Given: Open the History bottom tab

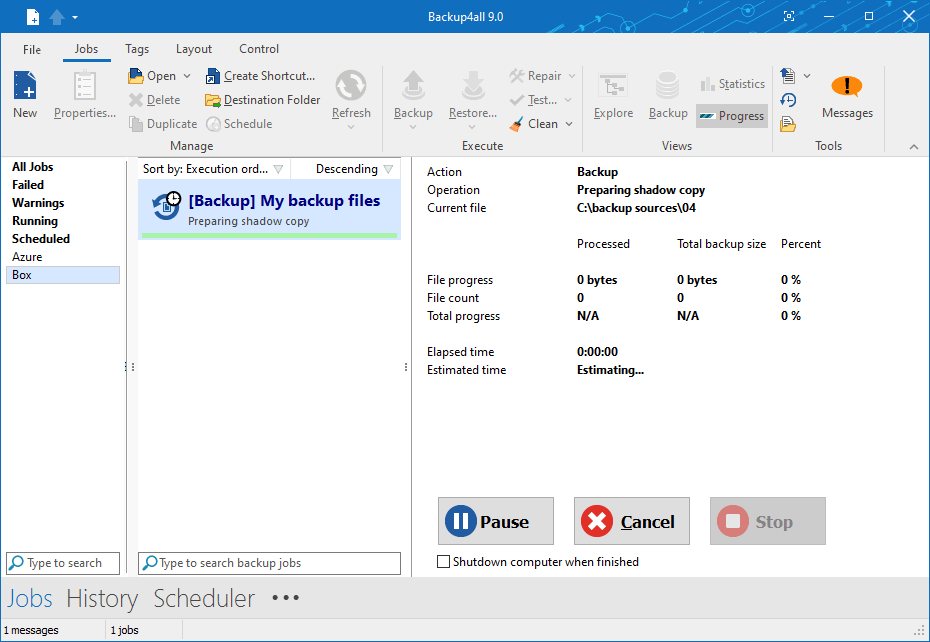Looking at the screenshot, I should (102, 598).
